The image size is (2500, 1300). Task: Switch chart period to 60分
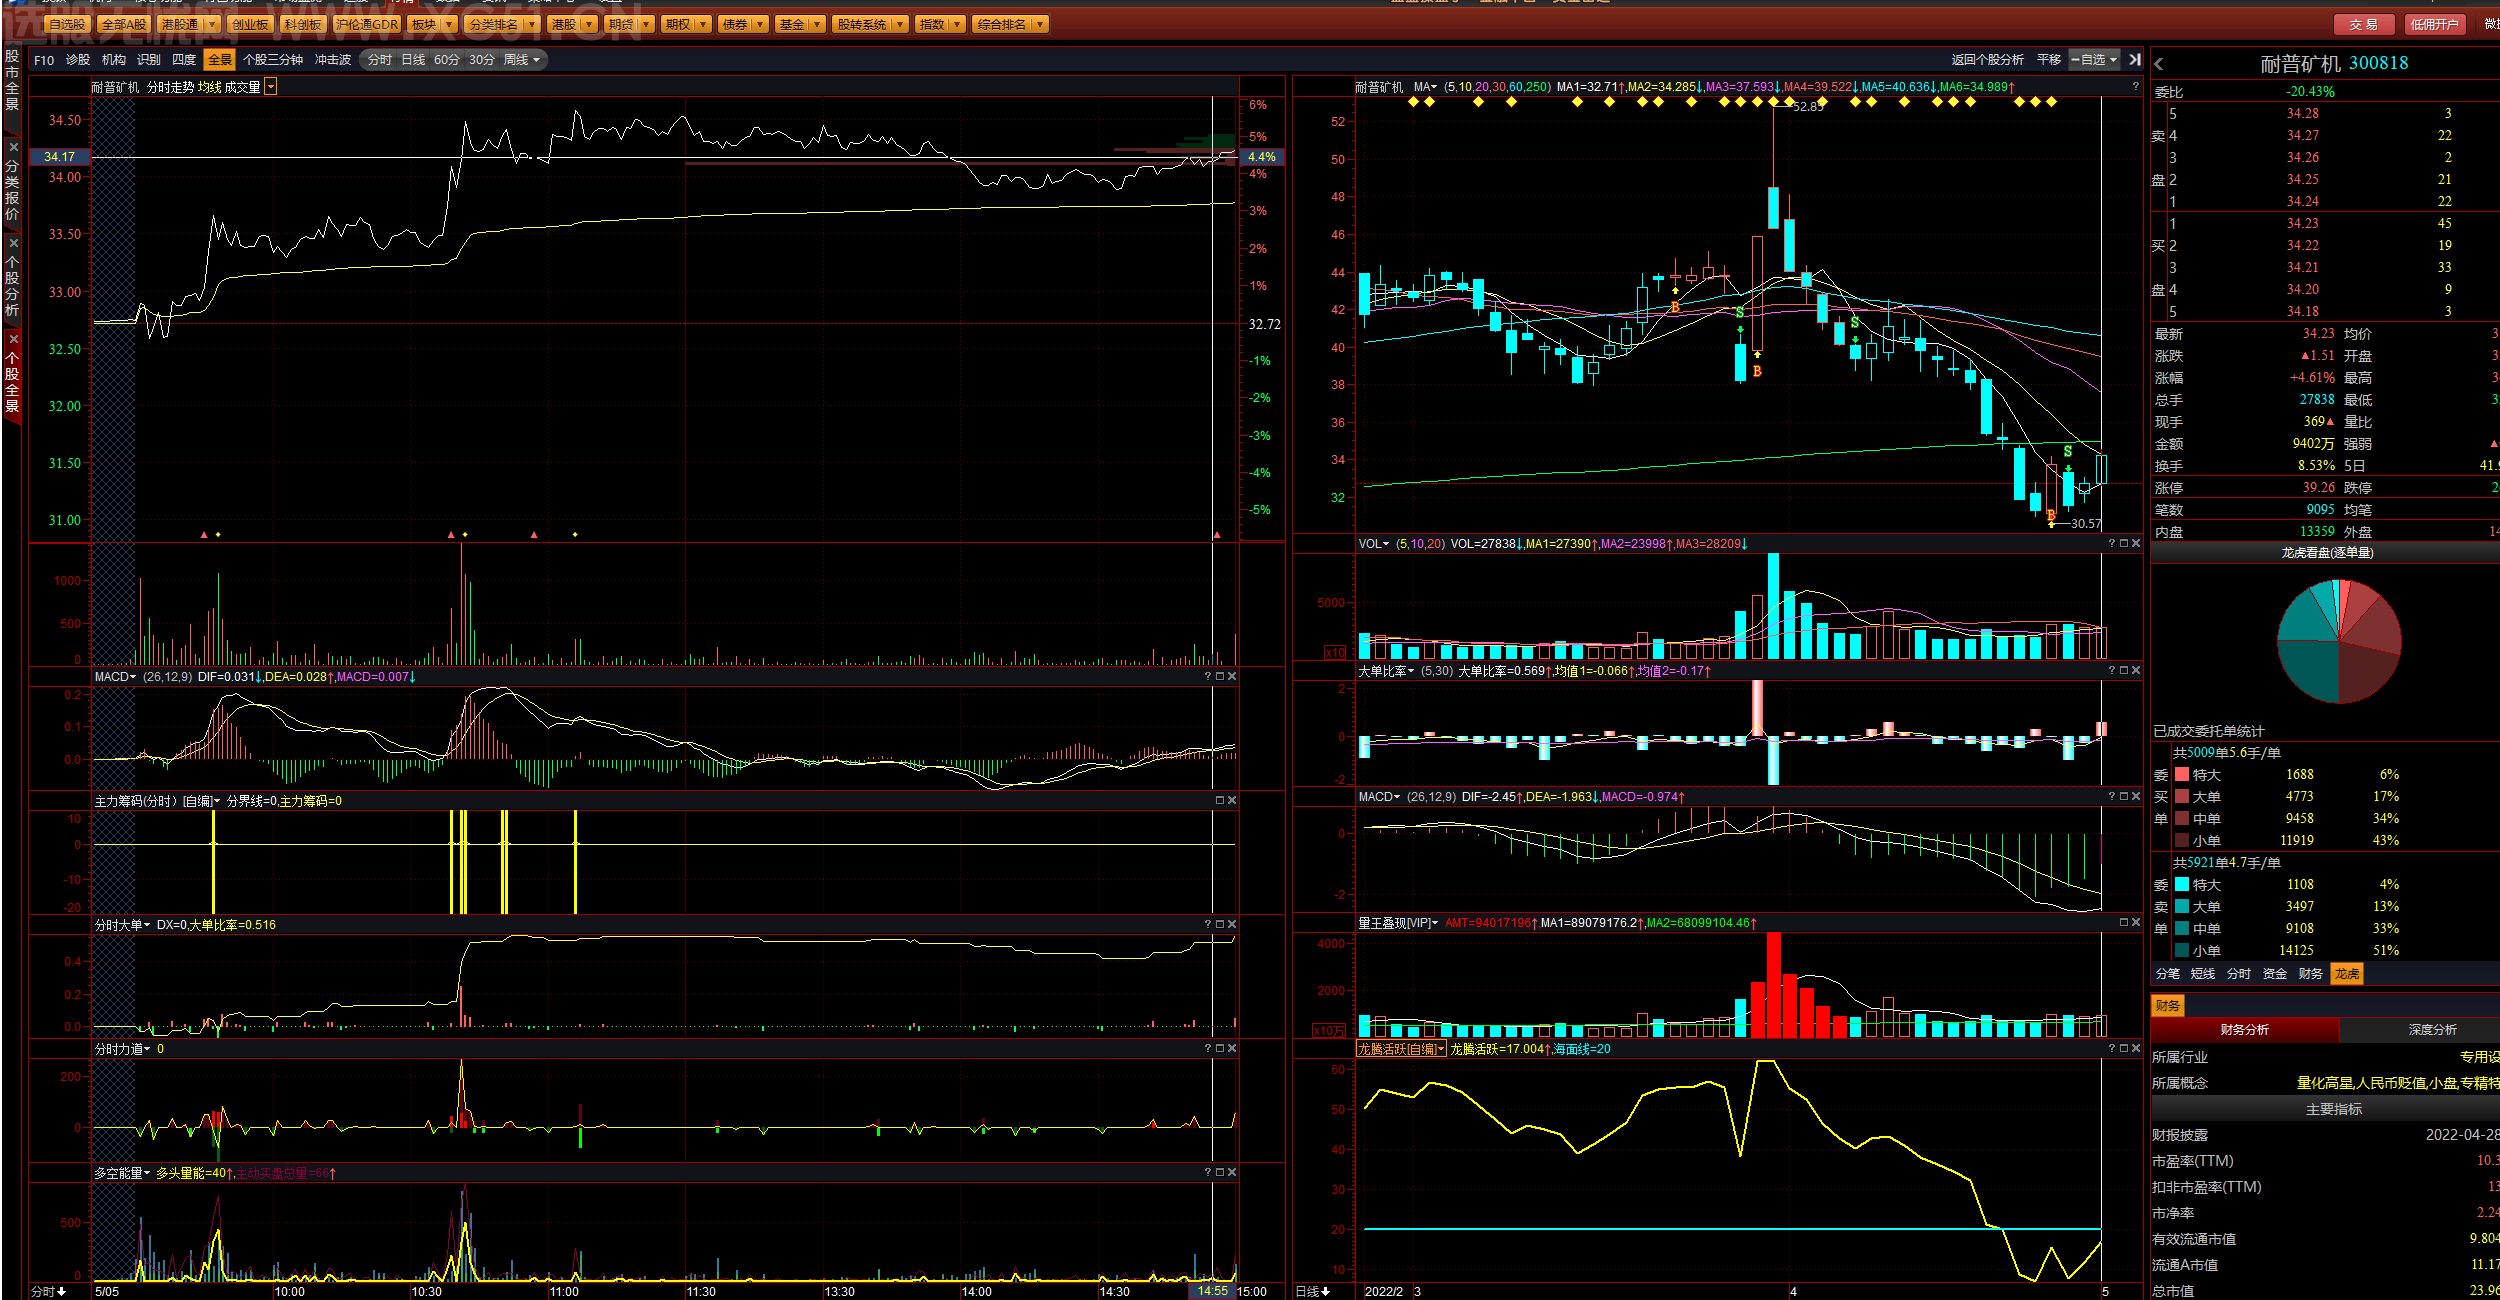[x=447, y=60]
